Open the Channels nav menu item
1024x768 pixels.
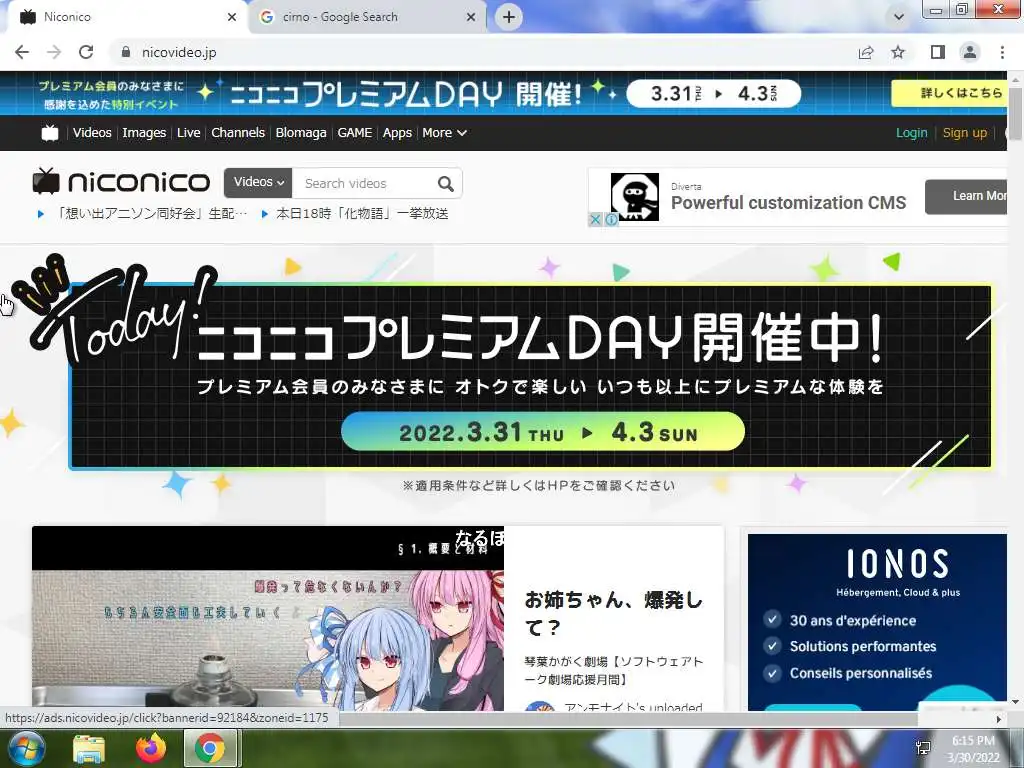coord(238,133)
